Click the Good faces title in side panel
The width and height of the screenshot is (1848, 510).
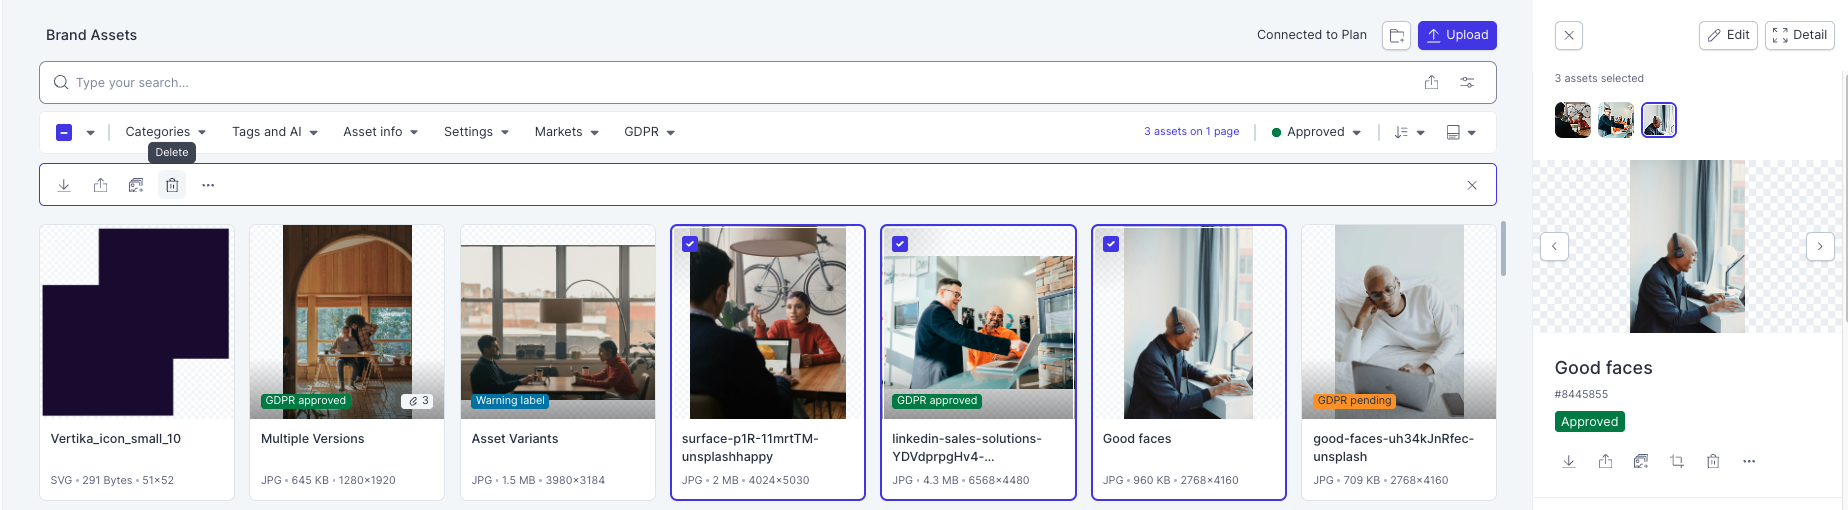click(x=1603, y=368)
